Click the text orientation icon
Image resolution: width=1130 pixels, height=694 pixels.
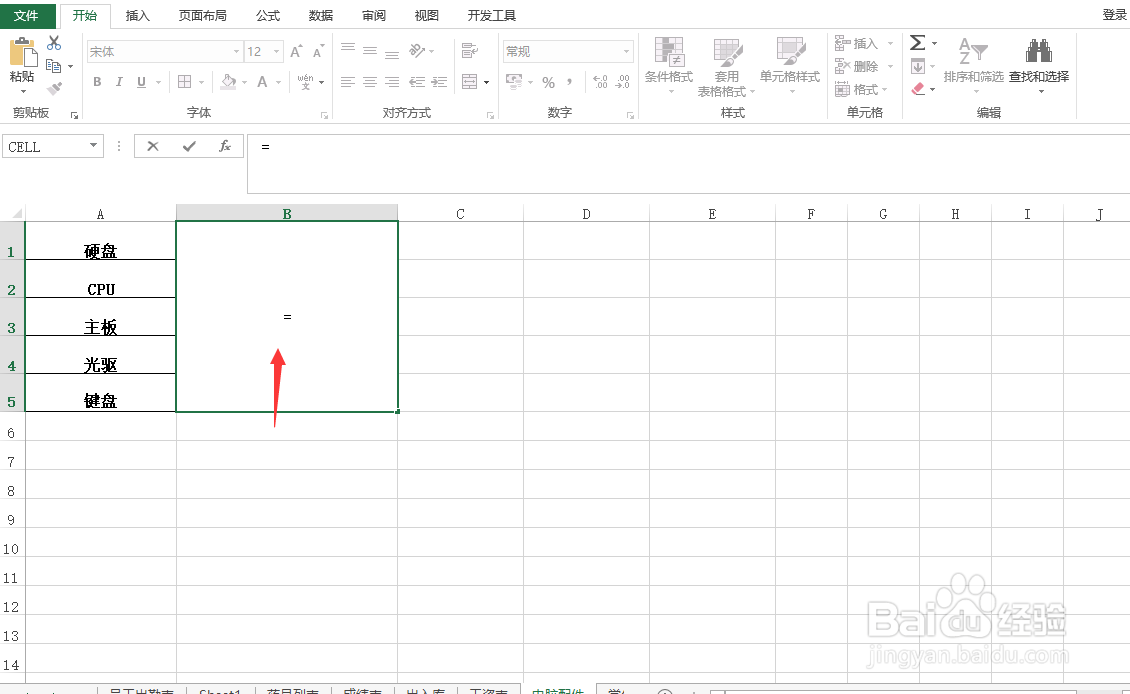[x=417, y=50]
